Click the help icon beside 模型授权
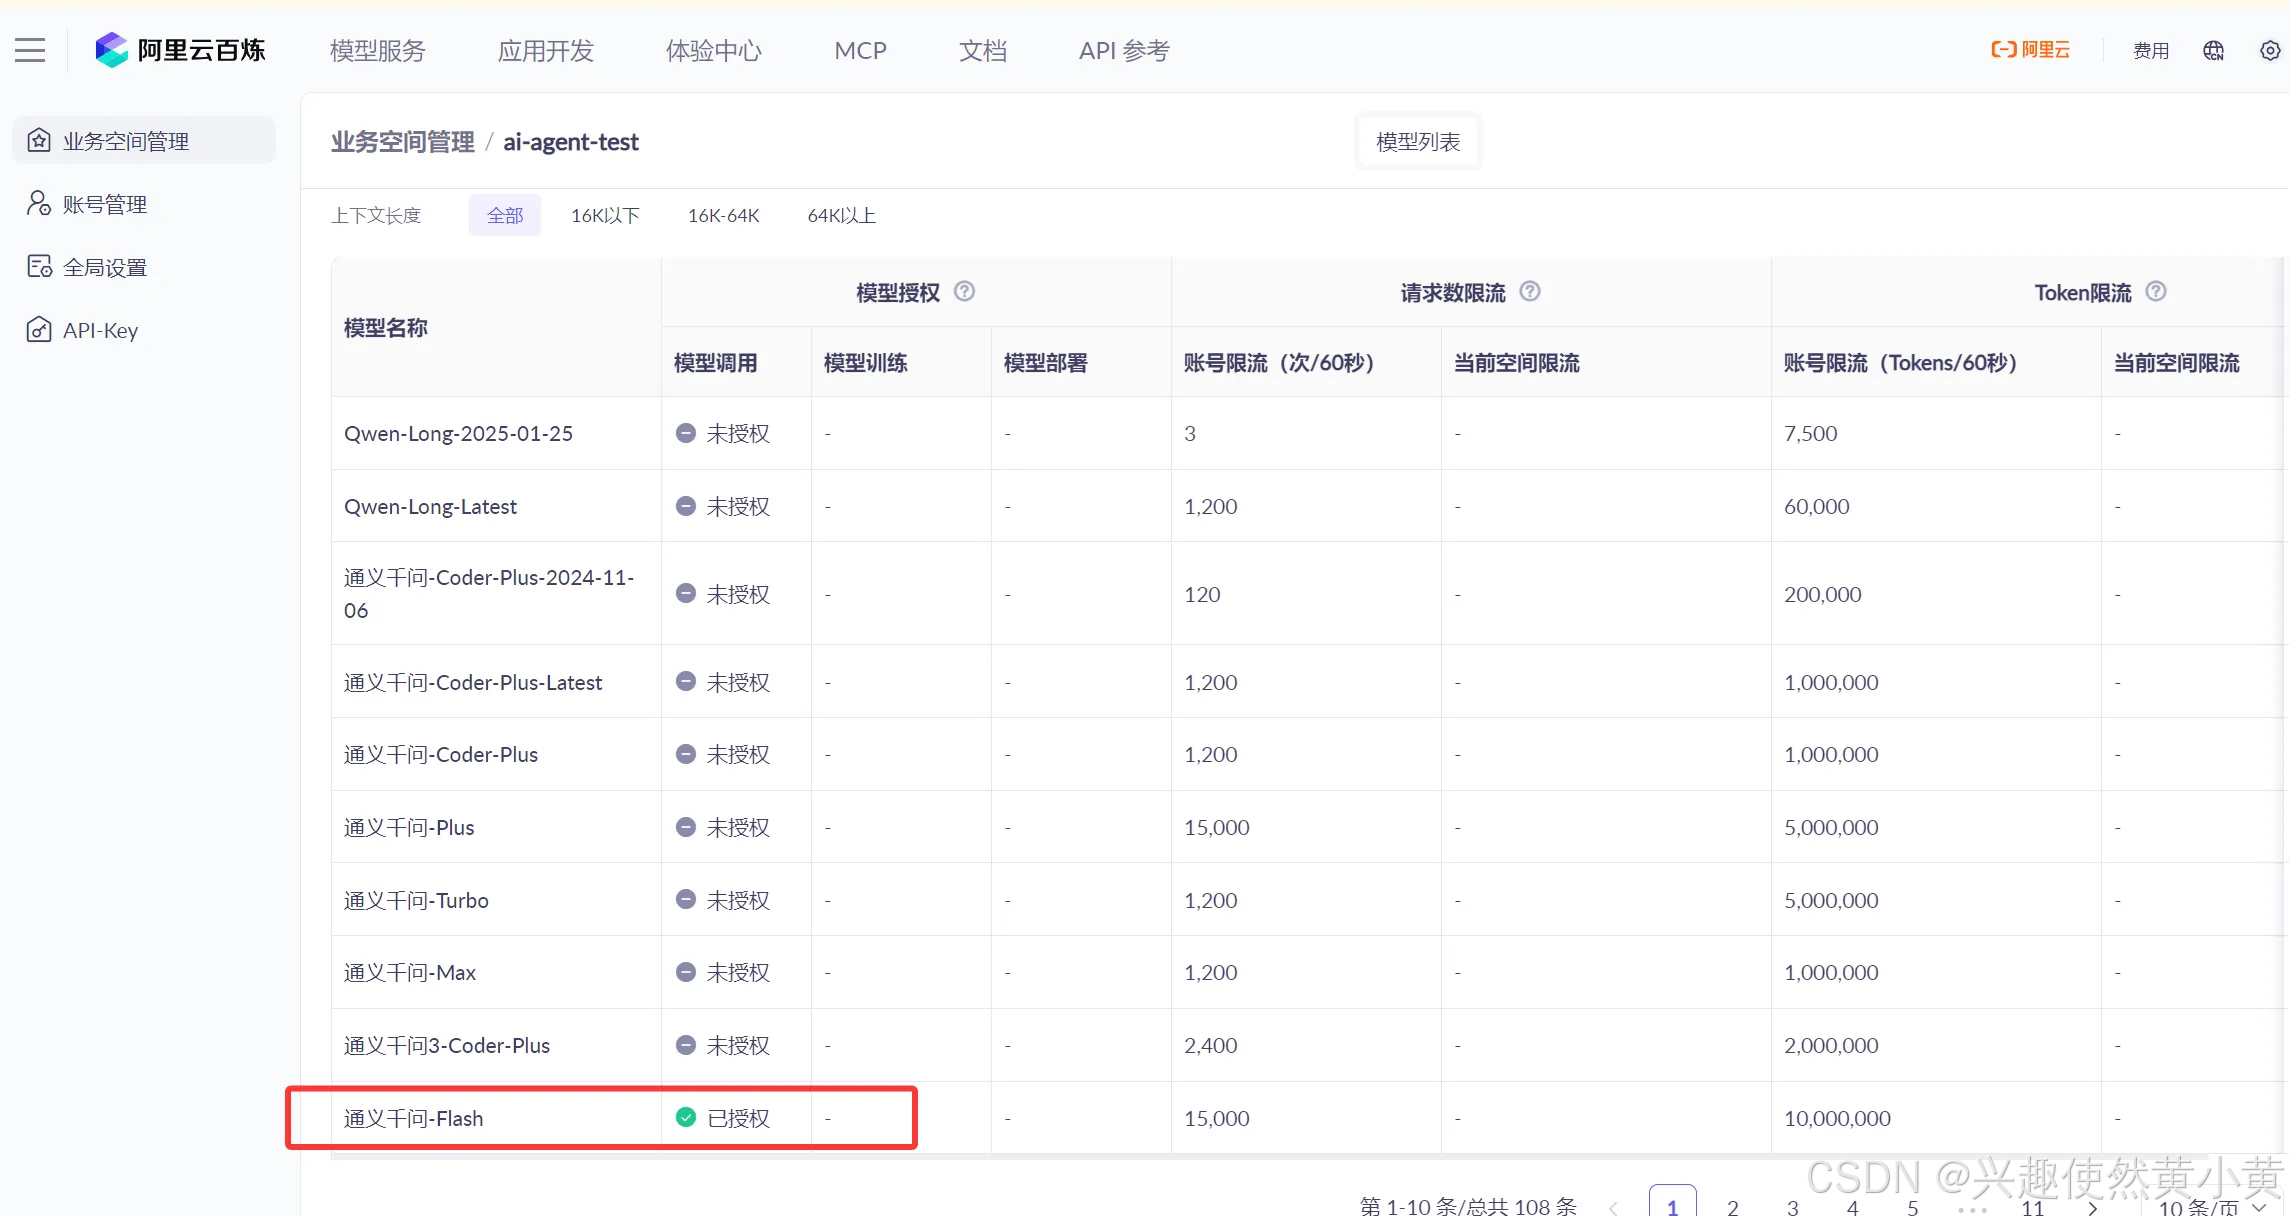 [964, 291]
